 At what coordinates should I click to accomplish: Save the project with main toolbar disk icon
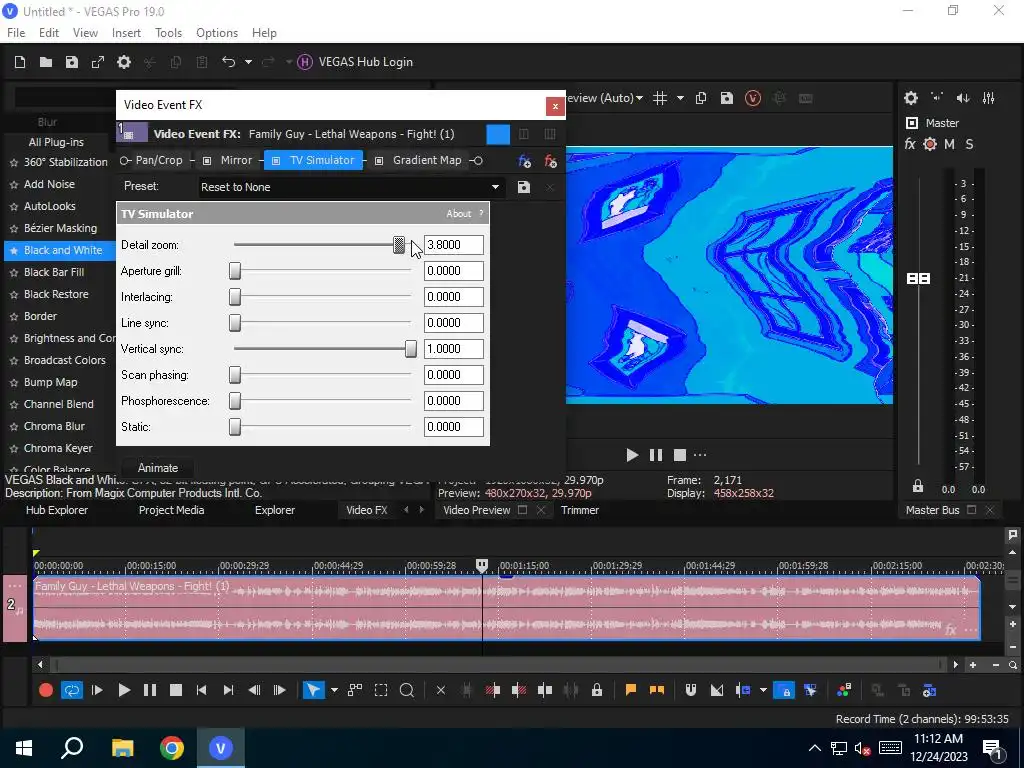(x=72, y=62)
